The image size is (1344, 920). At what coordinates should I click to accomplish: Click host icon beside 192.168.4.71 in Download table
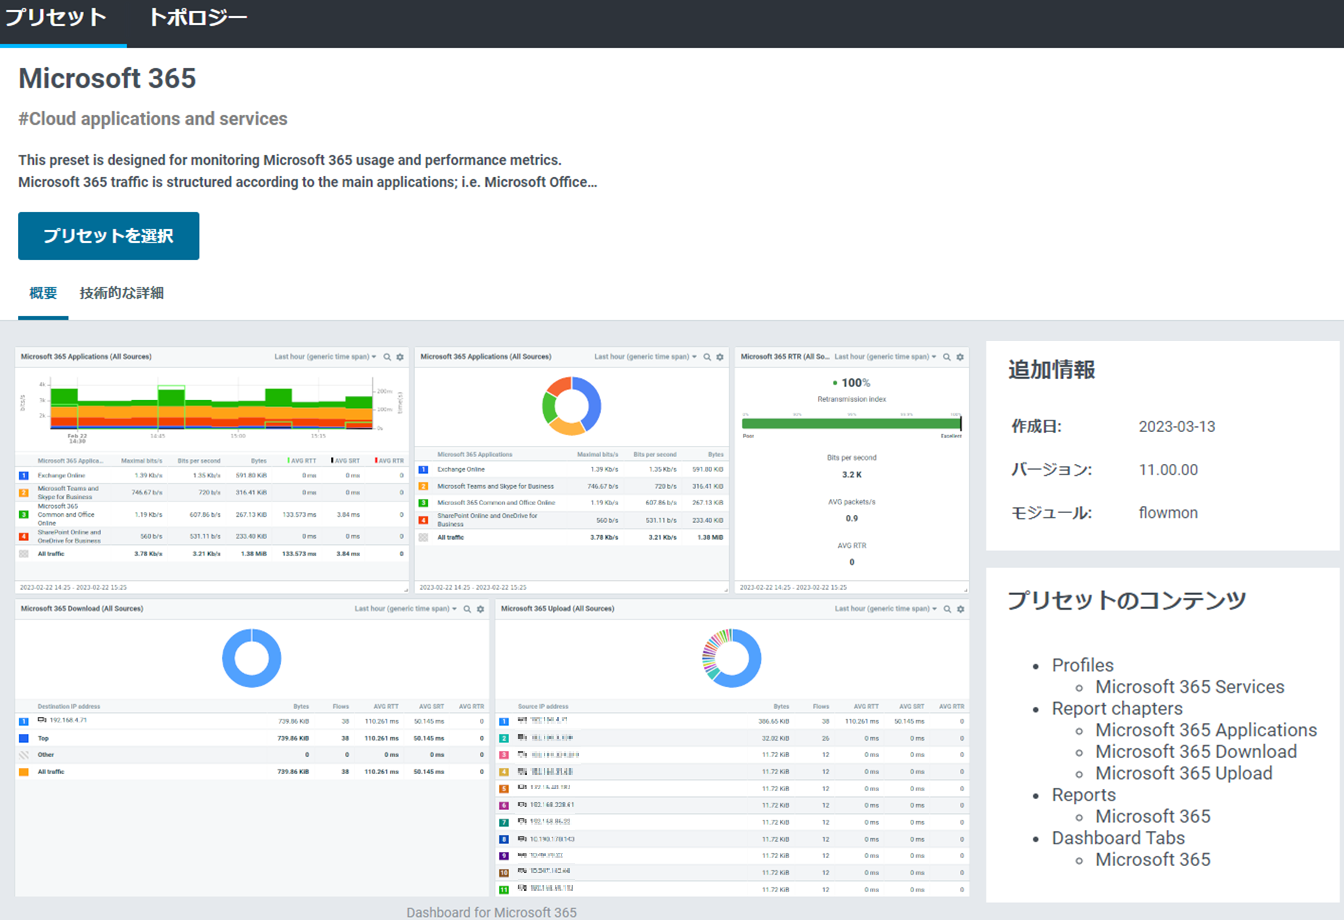click(42, 720)
